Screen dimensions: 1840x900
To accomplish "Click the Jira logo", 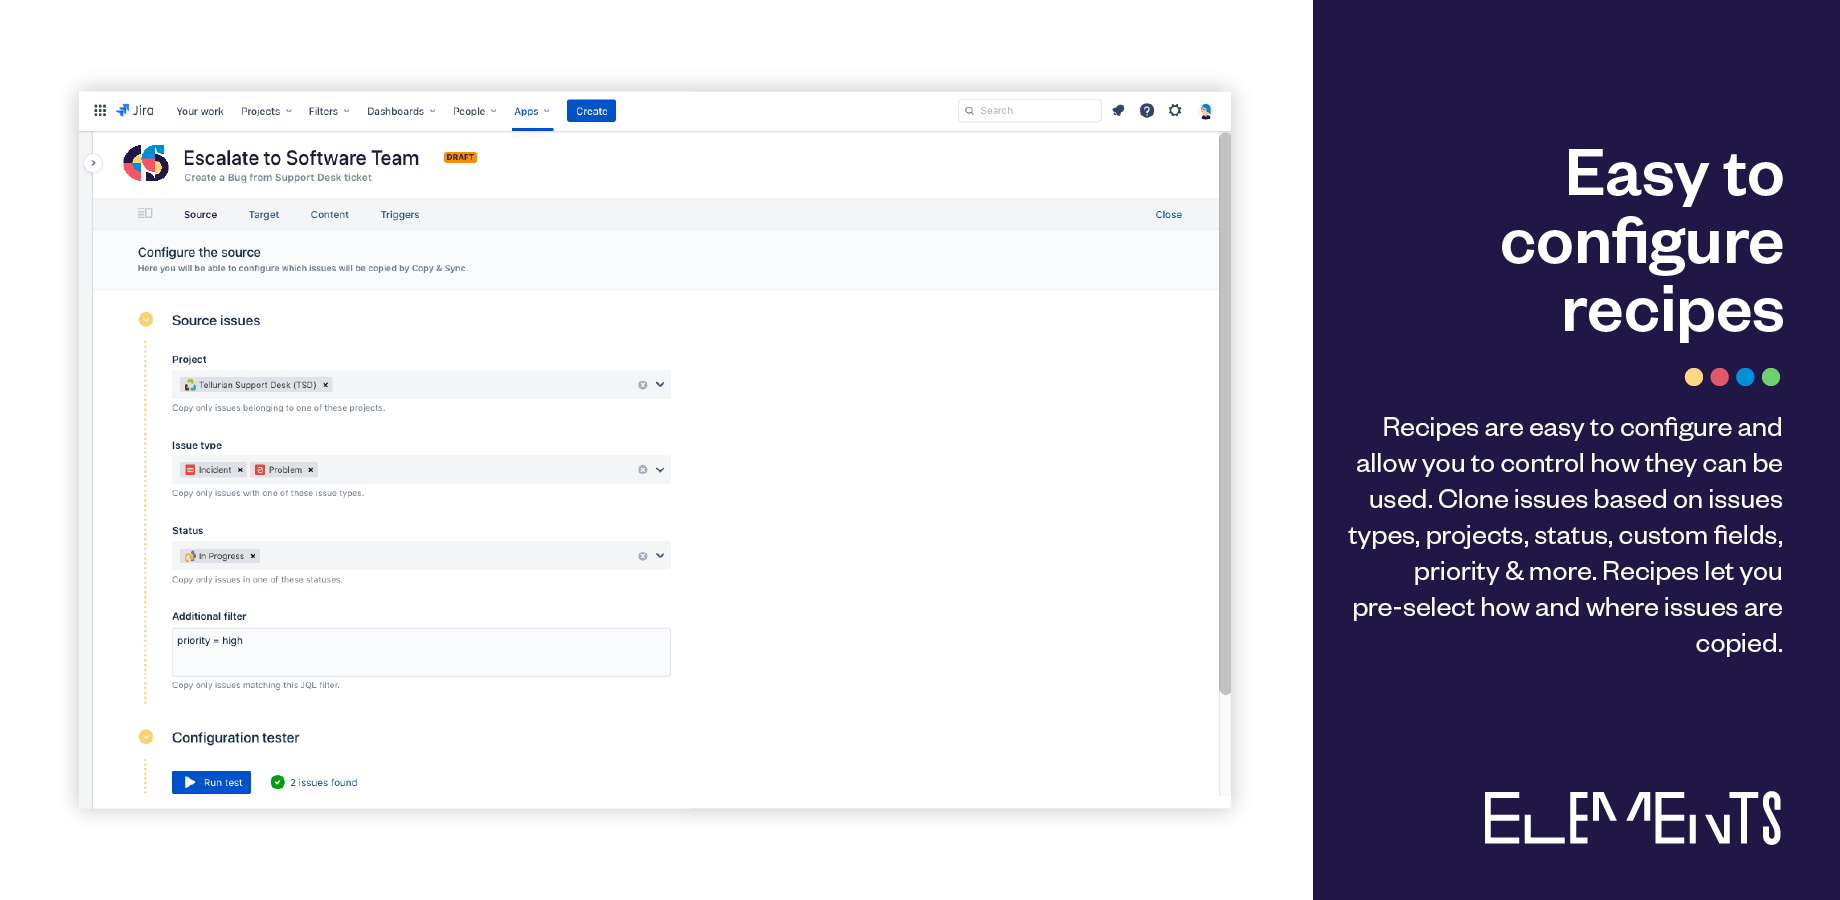I will coord(135,110).
